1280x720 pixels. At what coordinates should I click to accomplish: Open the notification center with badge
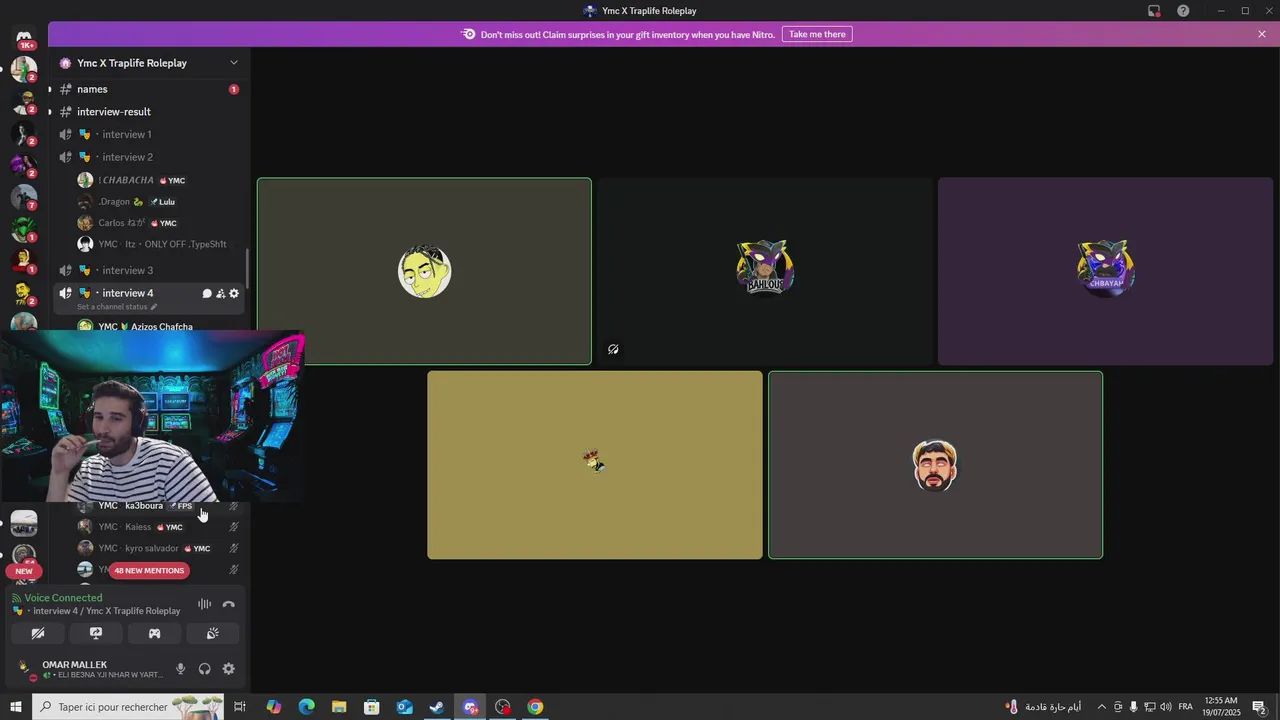pyautogui.click(x=1259, y=707)
